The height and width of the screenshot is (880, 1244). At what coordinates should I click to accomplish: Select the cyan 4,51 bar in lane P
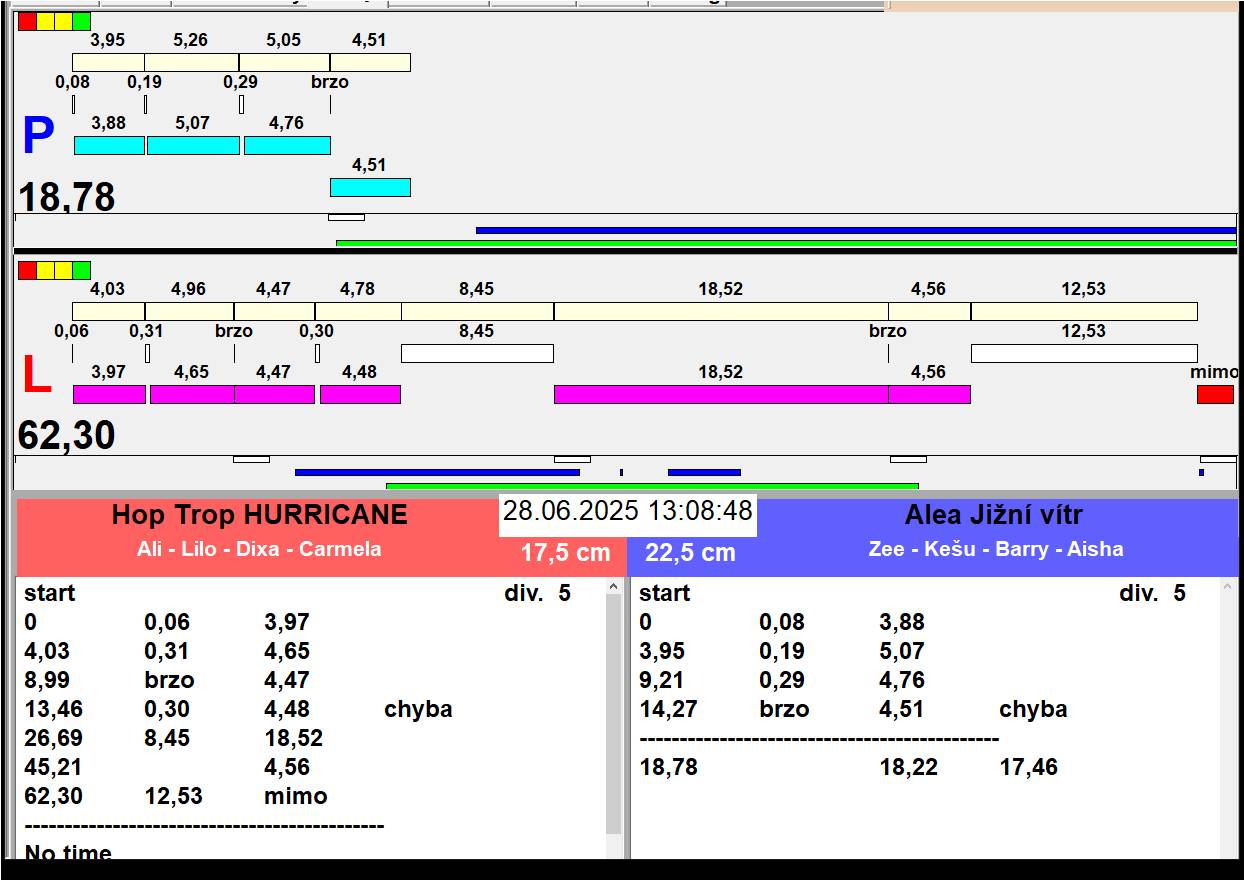click(x=370, y=187)
